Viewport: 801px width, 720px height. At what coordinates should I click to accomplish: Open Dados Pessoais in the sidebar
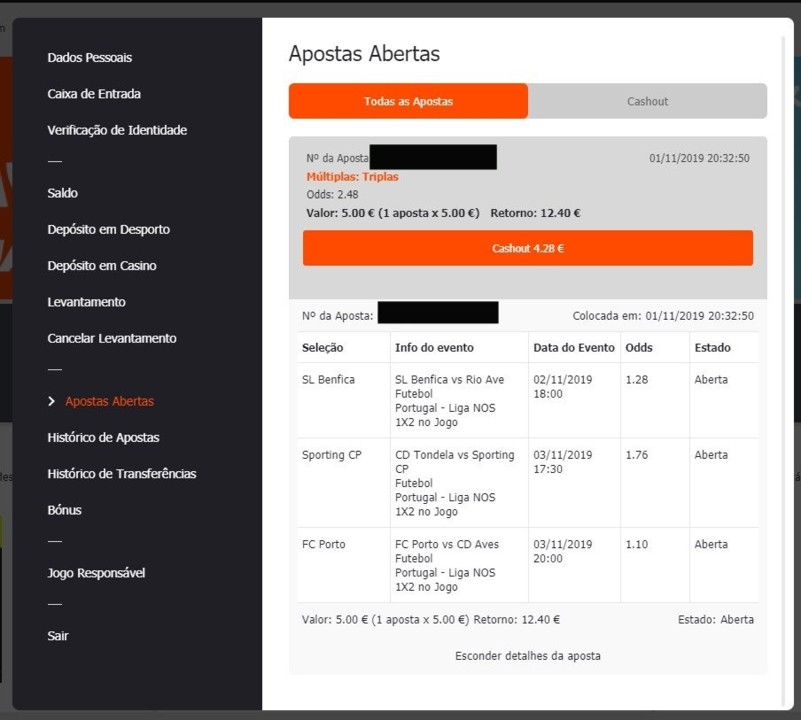89,58
